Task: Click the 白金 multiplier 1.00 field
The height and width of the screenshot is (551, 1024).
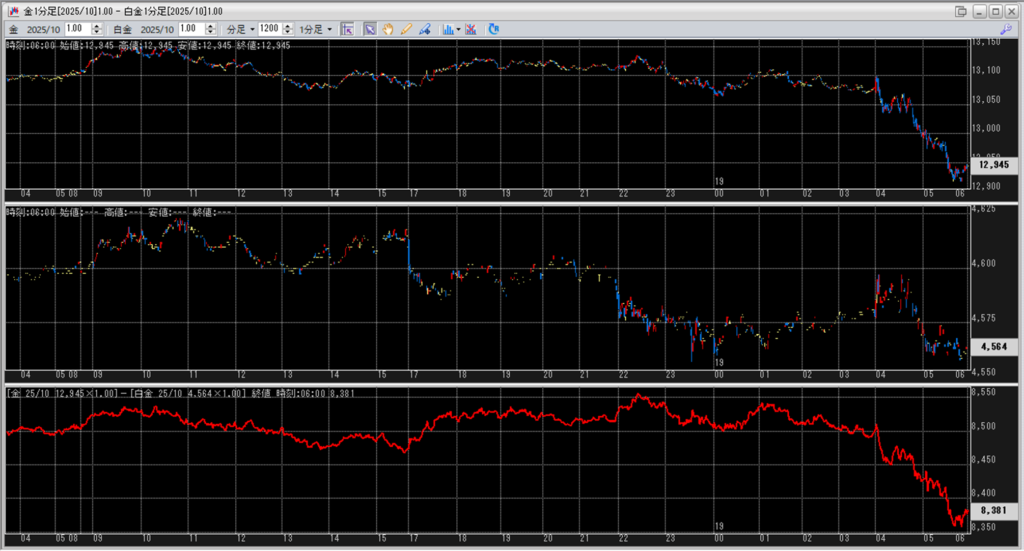Action: pyautogui.click(x=189, y=29)
